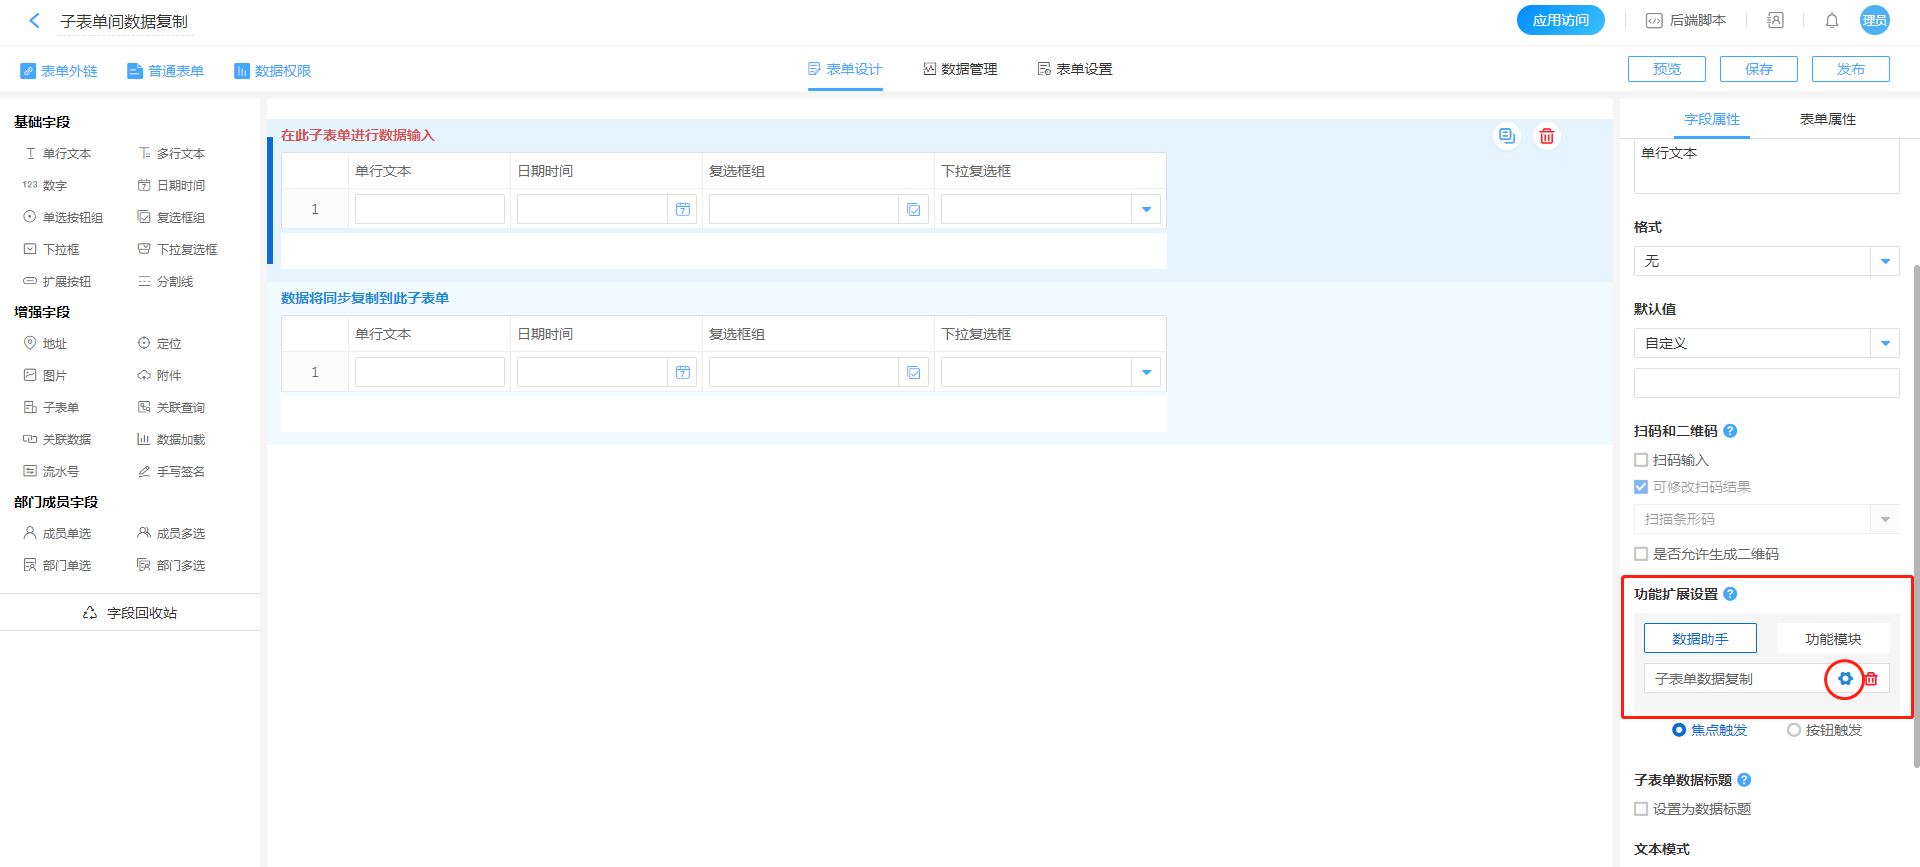This screenshot has height=867, width=1920.
Task: Open settings gear for 子表单数据复制
Action: click(x=1845, y=679)
